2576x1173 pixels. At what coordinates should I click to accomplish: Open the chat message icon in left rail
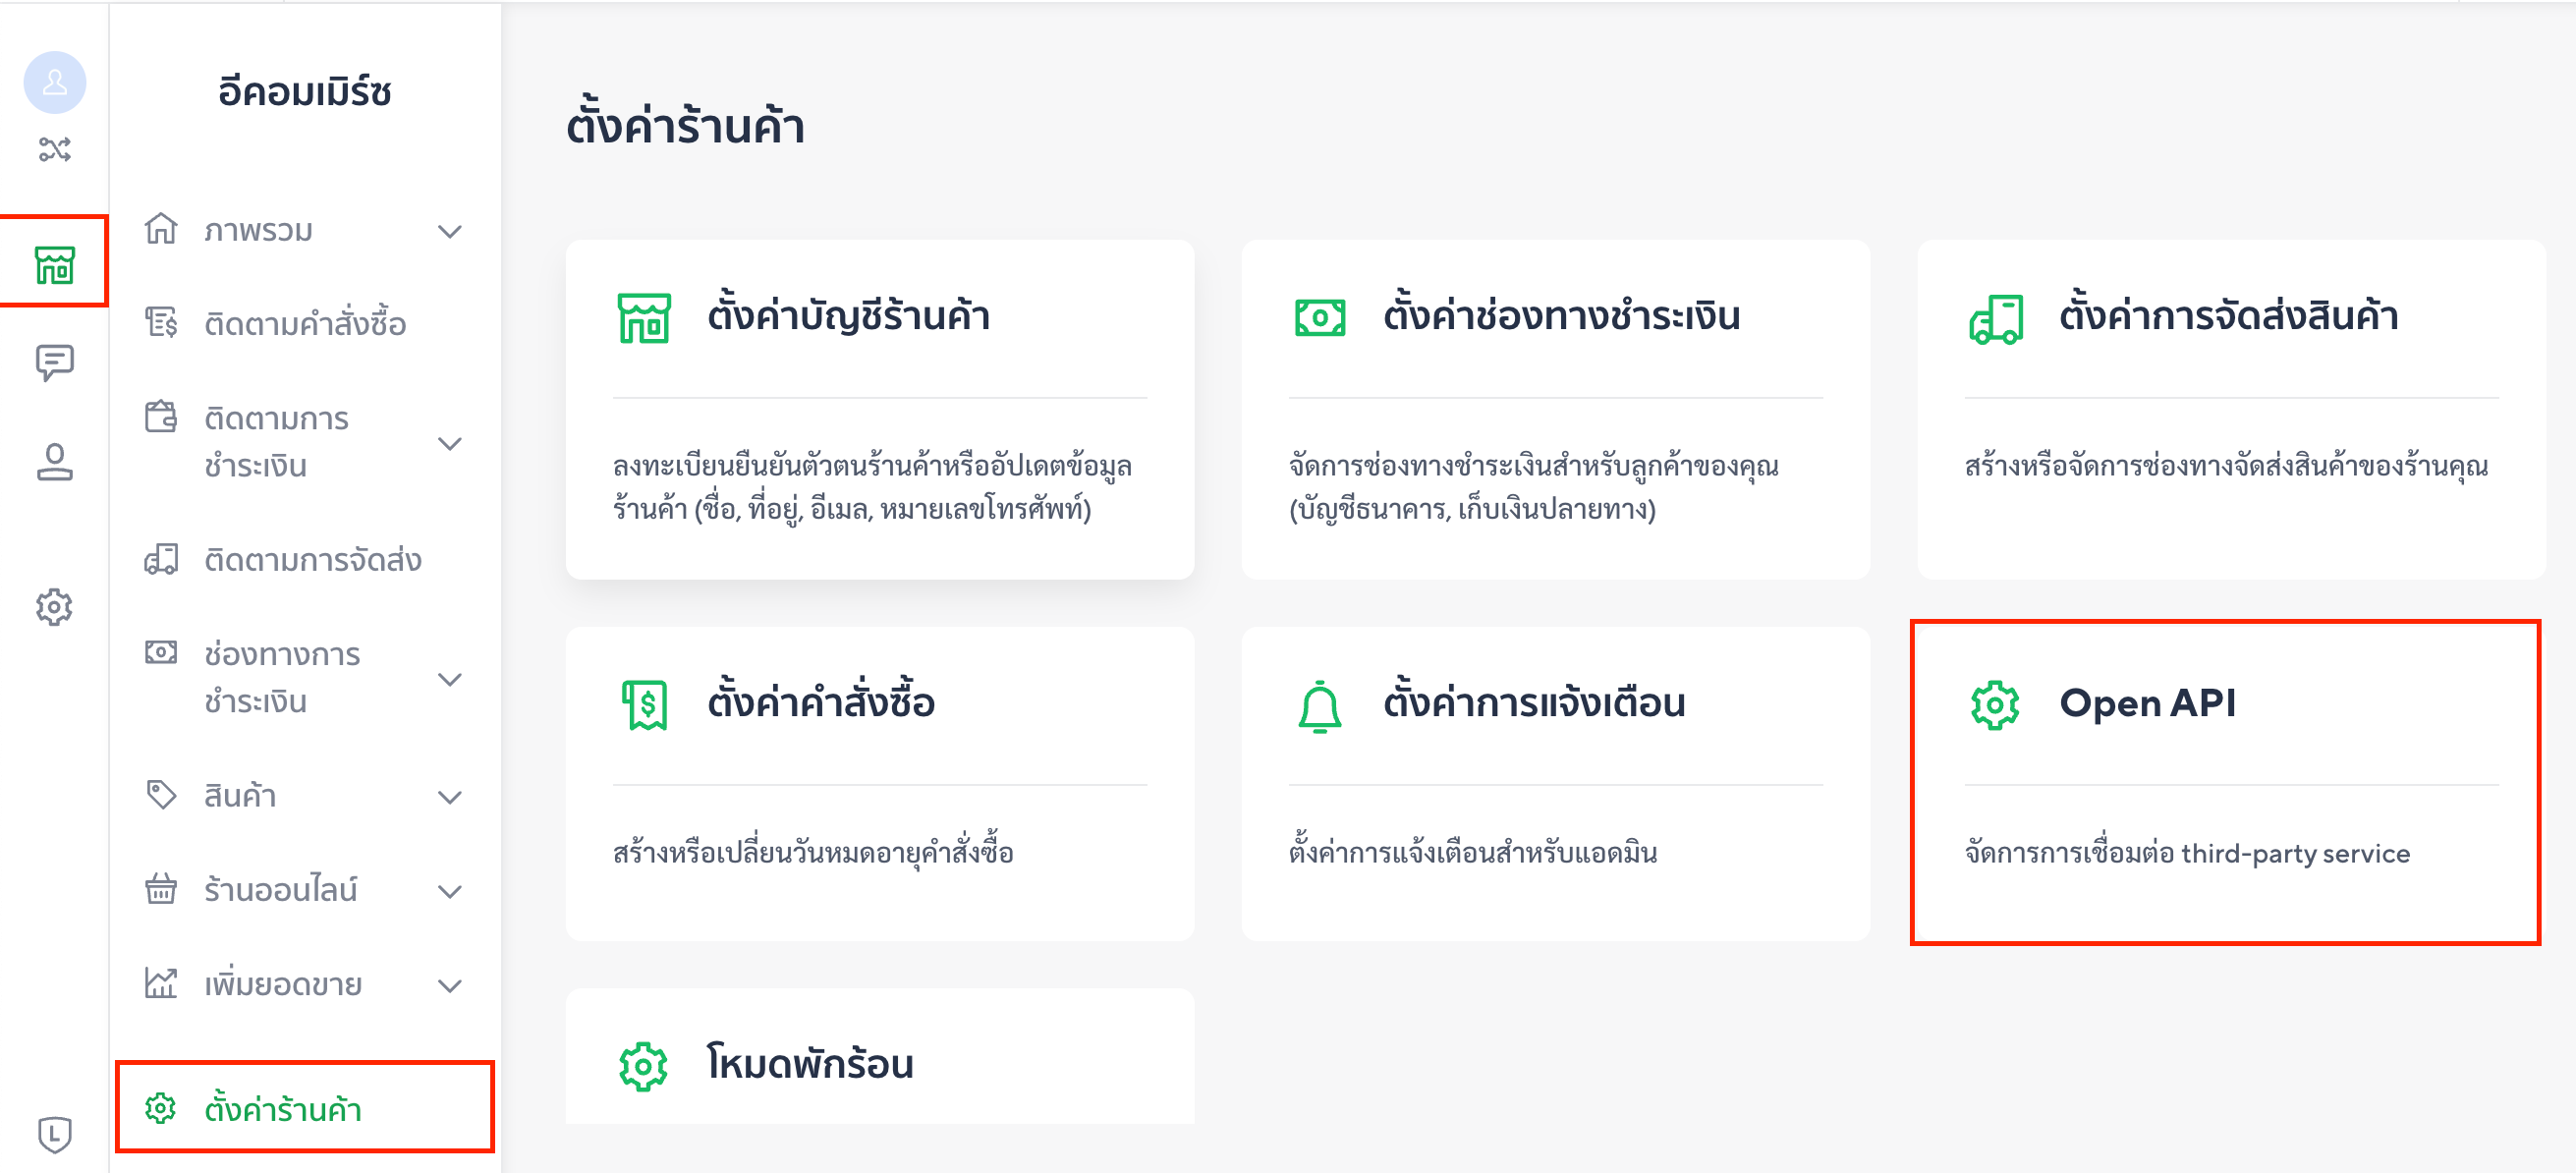(x=55, y=362)
